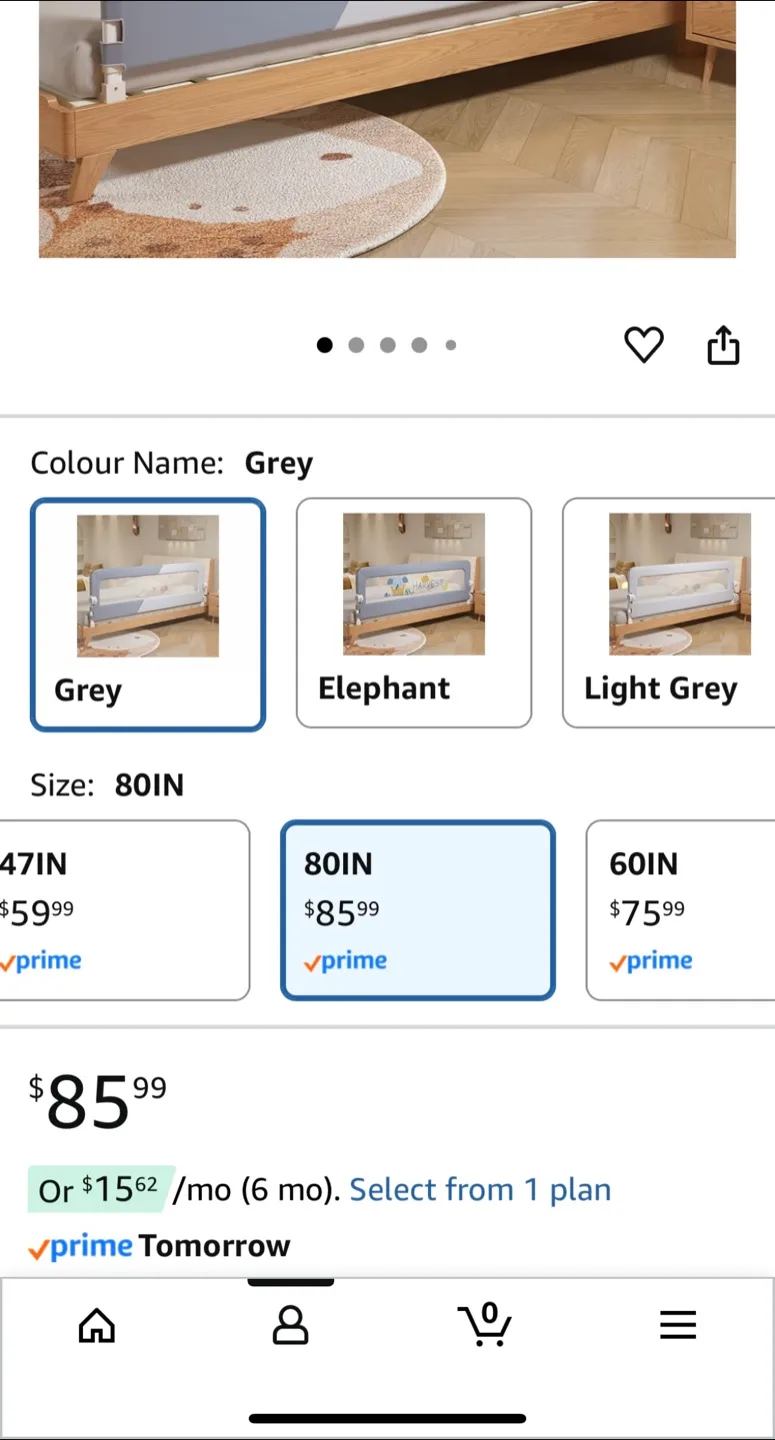775x1440 pixels.
Task: Tap the first carousel dot indicator
Action: [324, 344]
